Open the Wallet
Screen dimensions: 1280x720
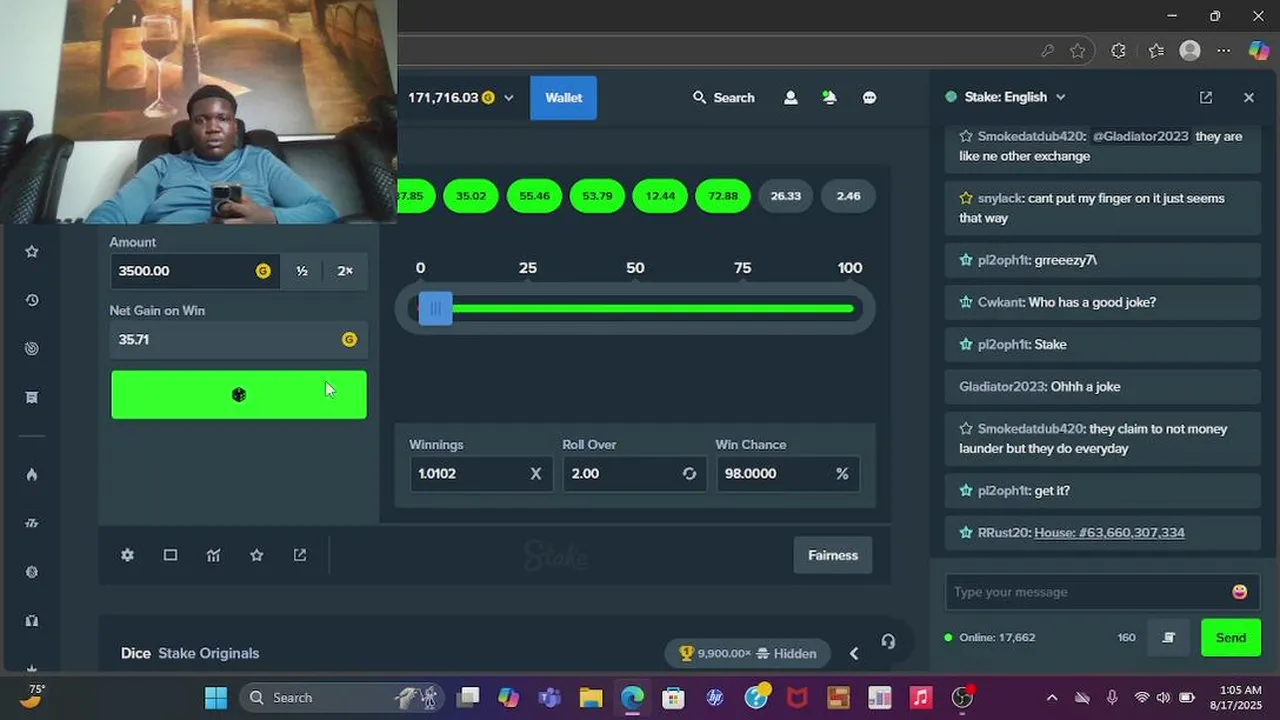pos(563,98)
